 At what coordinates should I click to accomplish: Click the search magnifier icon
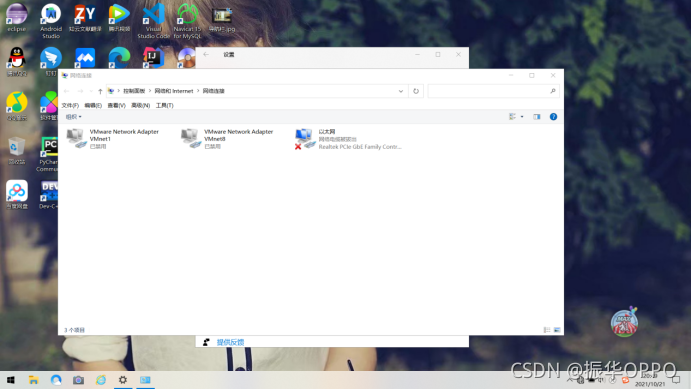coord(553,91)
